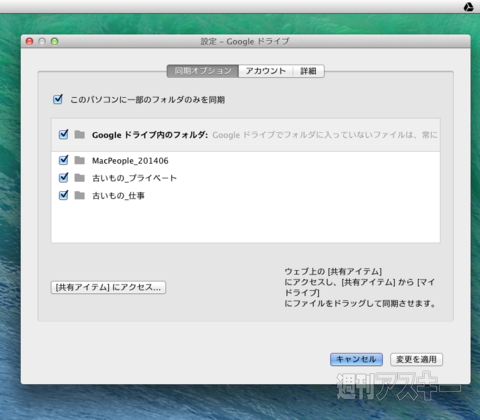The image size is (480, 420).
Task: Click folder icon beside 古いもの_プライベート
Action: [x=79, y=178]
